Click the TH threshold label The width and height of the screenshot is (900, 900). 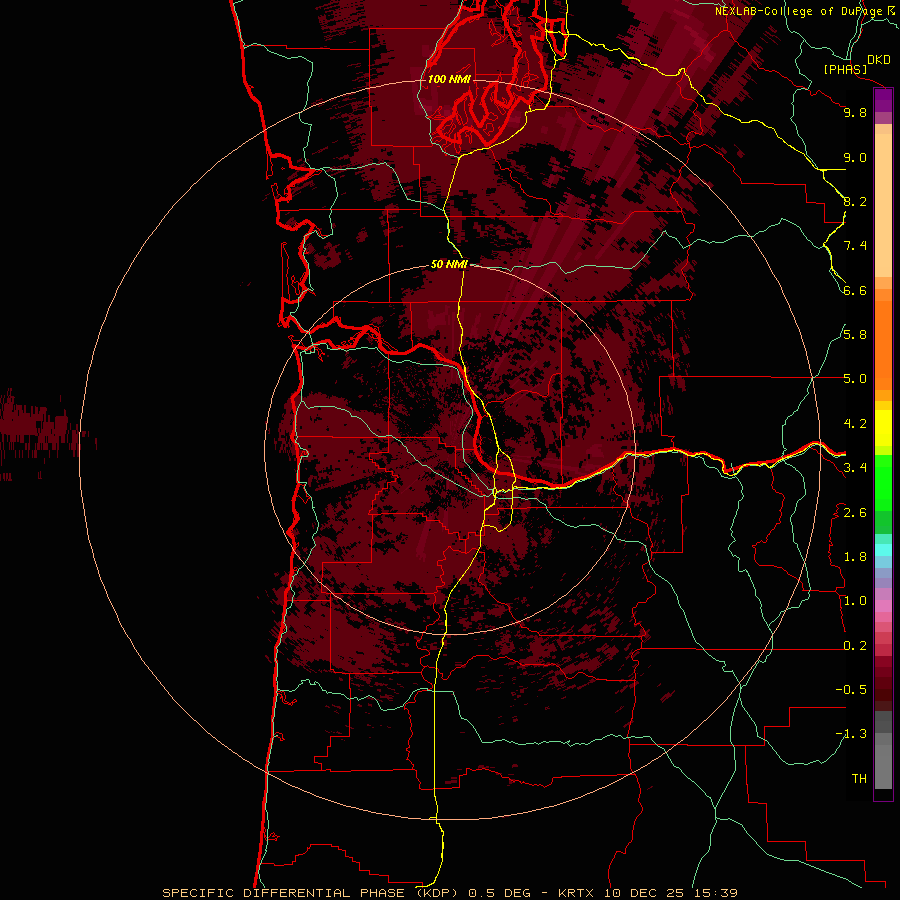pyautogui.click(x=859, y=779)
